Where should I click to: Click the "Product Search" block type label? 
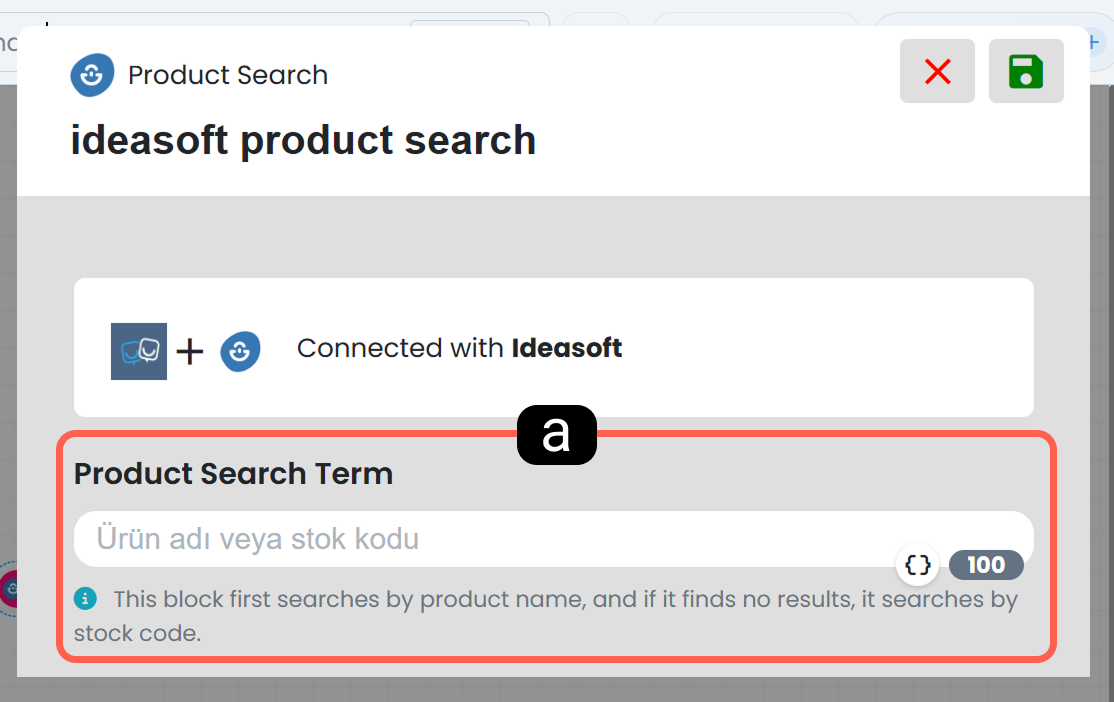click(x=228, y=75)
